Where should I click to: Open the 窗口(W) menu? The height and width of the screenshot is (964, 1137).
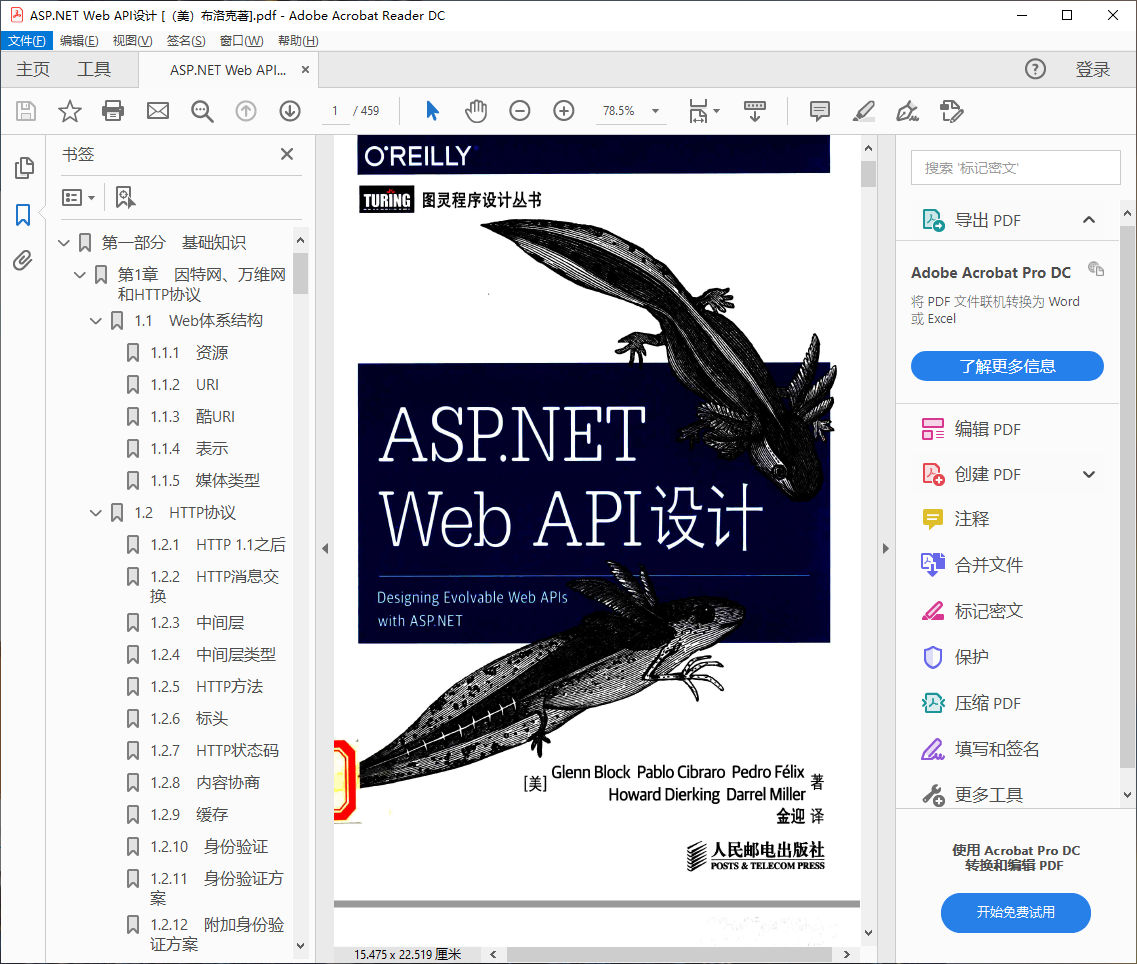(241, 41)
